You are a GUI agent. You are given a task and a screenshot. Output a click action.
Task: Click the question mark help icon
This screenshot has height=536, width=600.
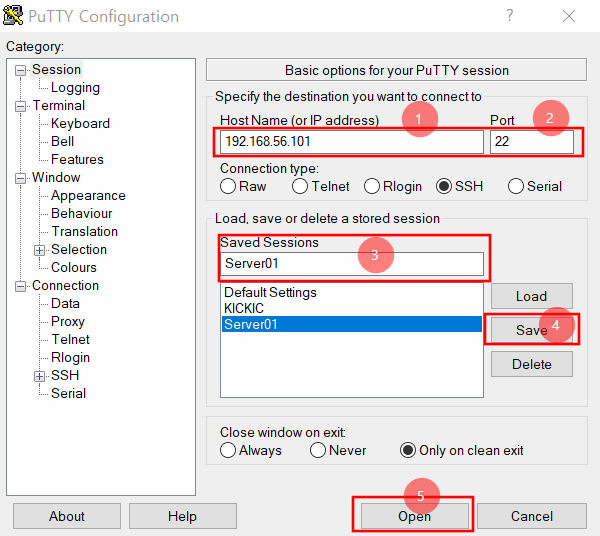click(x=510, y=16)
